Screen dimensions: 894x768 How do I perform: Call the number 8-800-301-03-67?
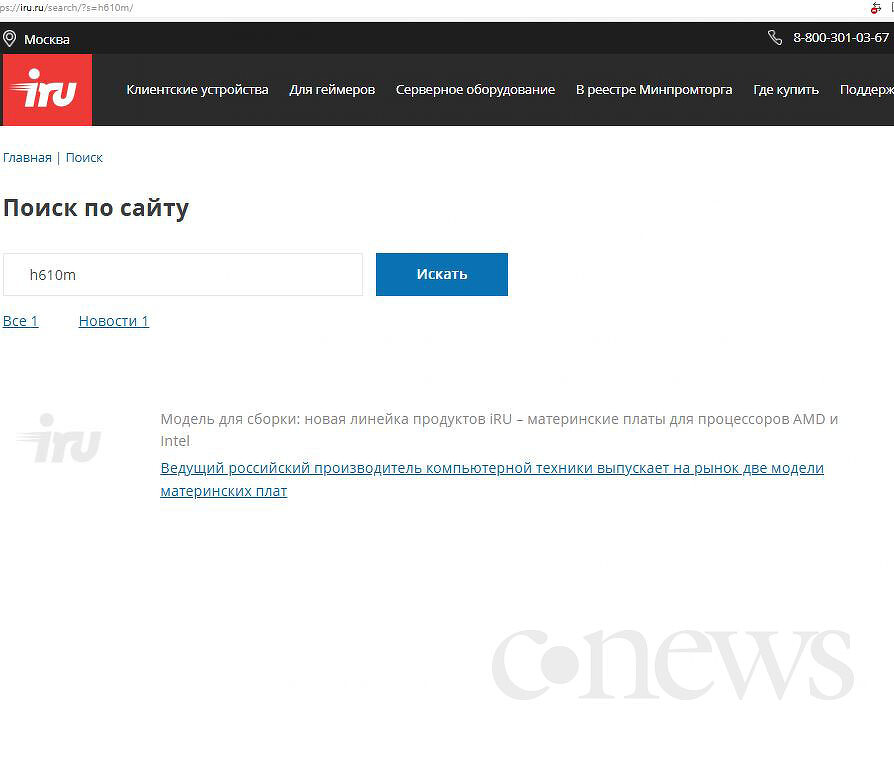[x=841, y=38]
